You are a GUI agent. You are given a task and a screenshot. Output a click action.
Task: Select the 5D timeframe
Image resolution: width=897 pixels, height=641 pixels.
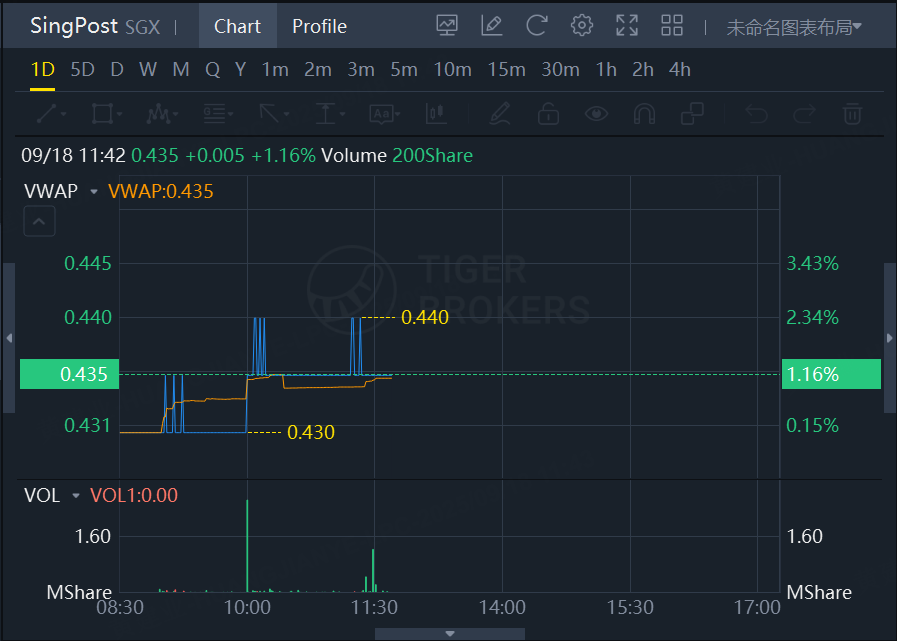82,70
